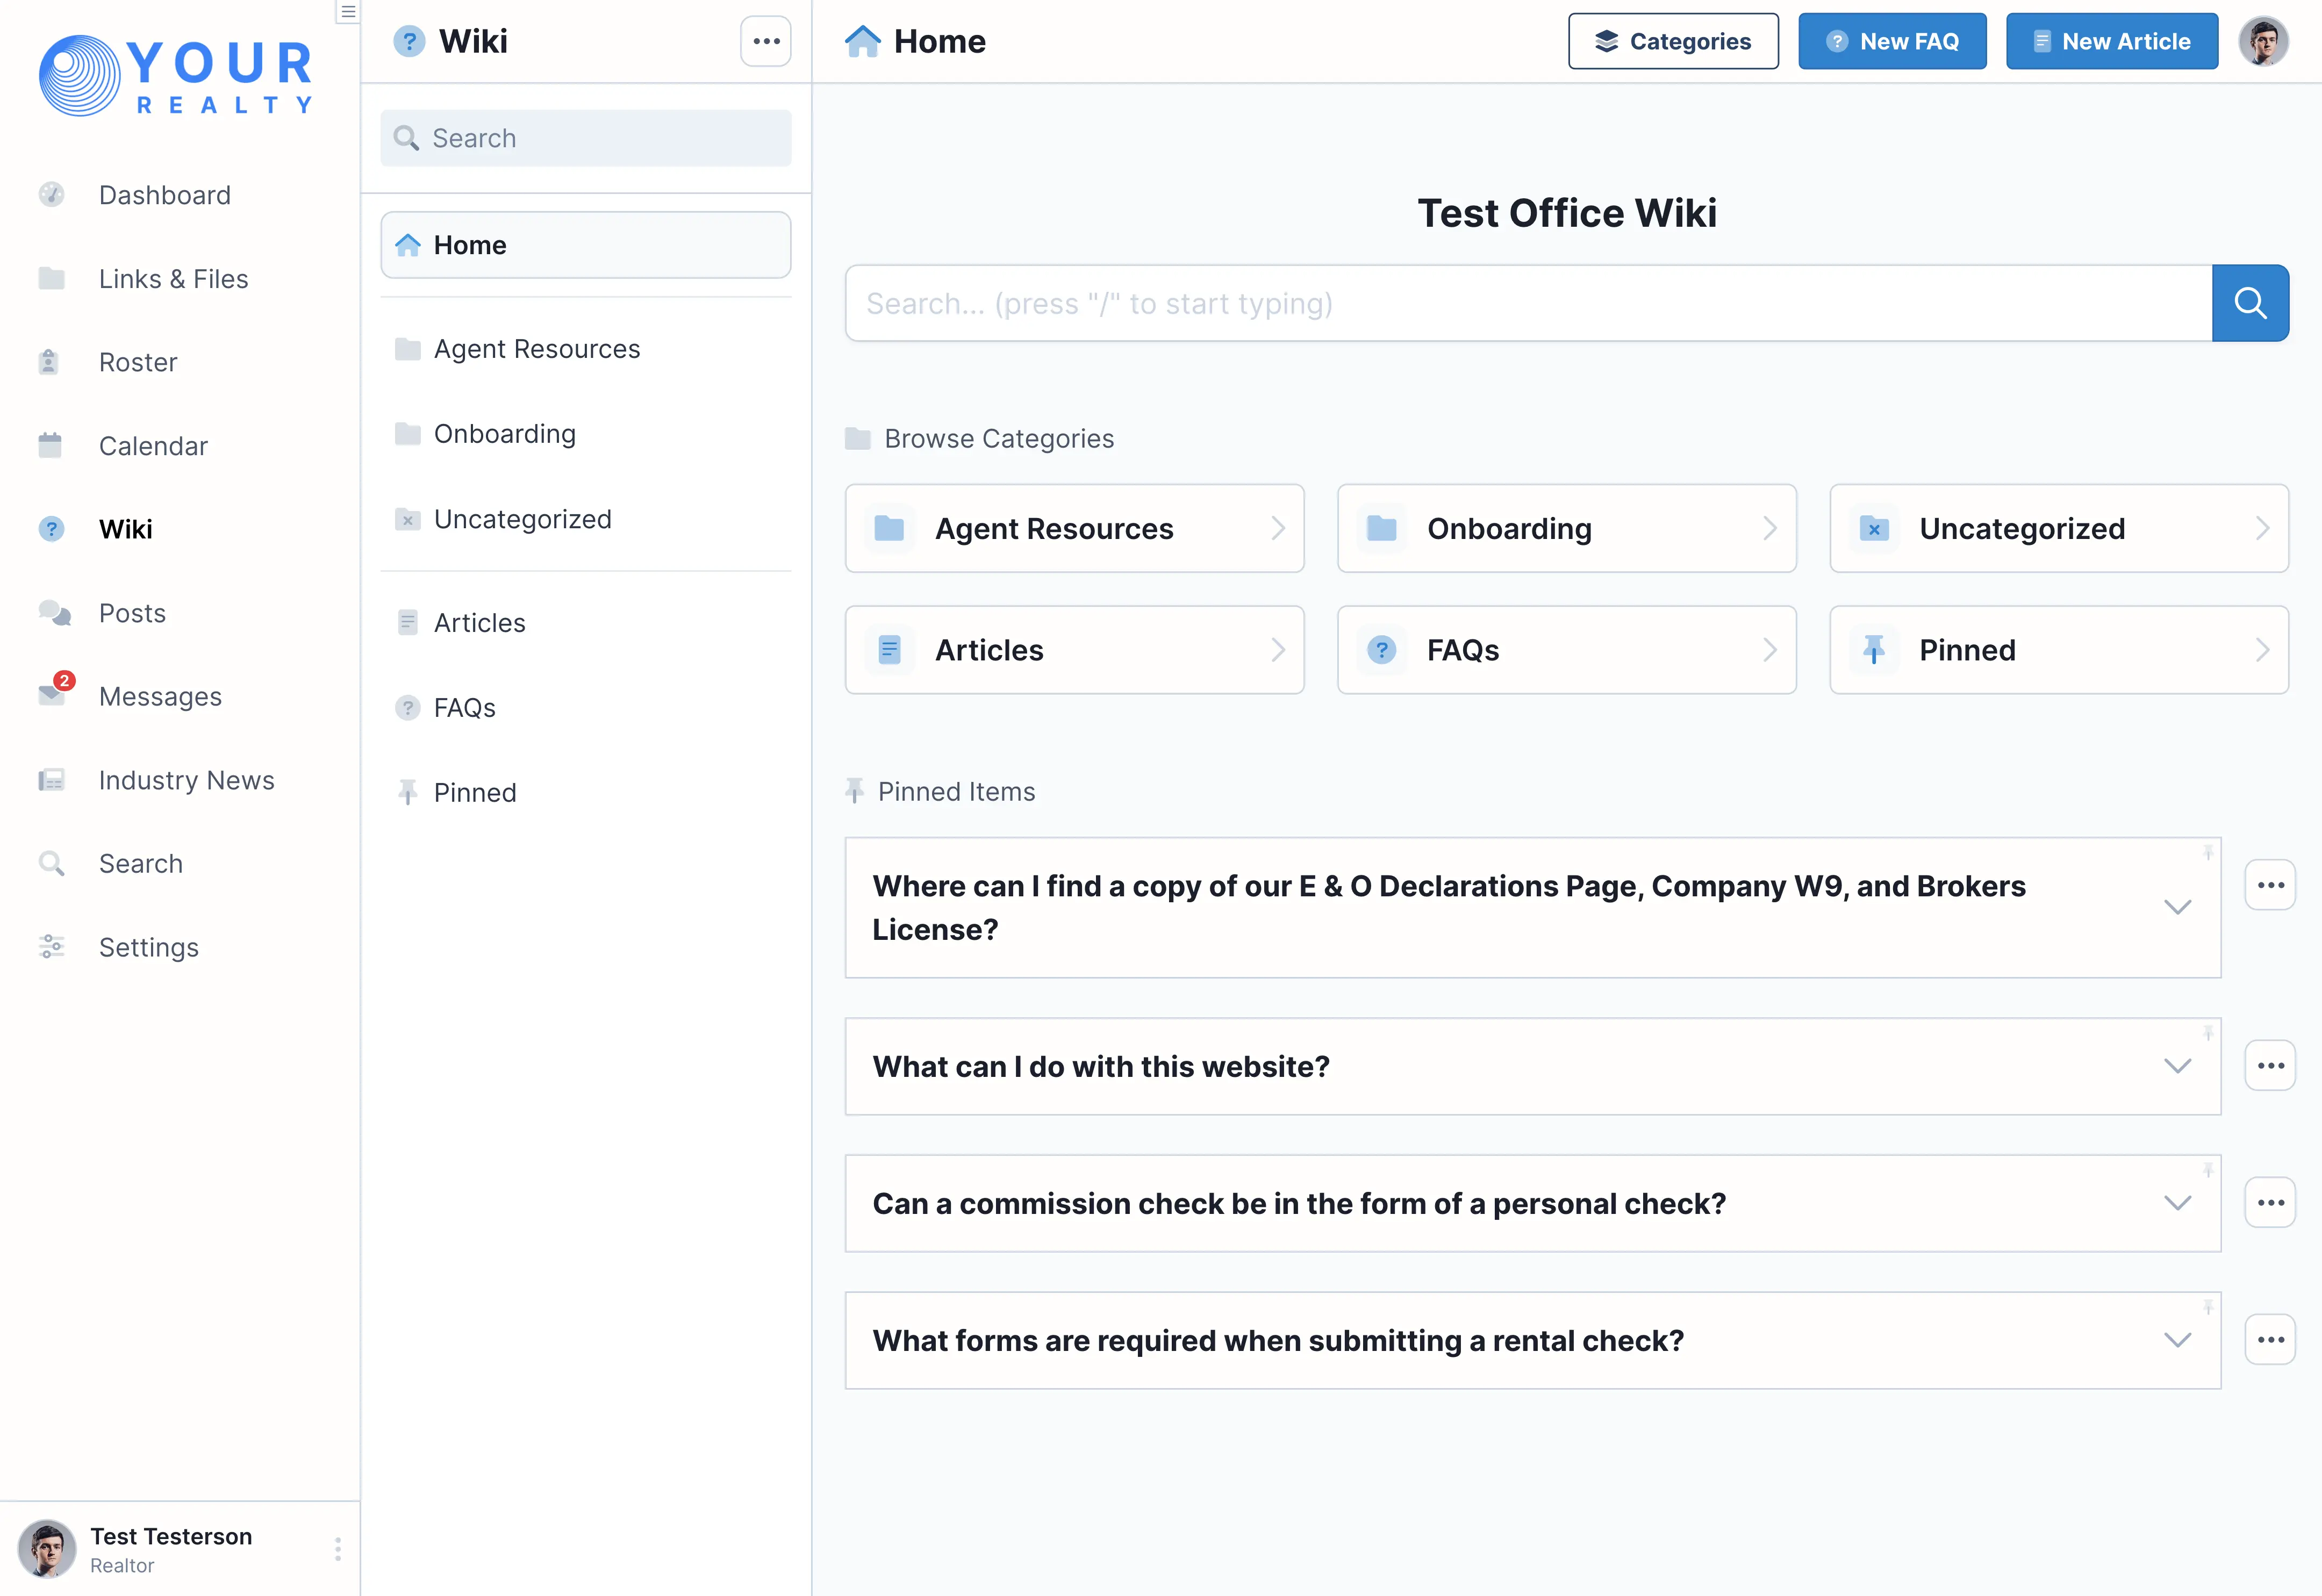Expand the commission check FAQ chevron
This screenshot has width=2322, height=1596.
click(x=2177, y=1203)
